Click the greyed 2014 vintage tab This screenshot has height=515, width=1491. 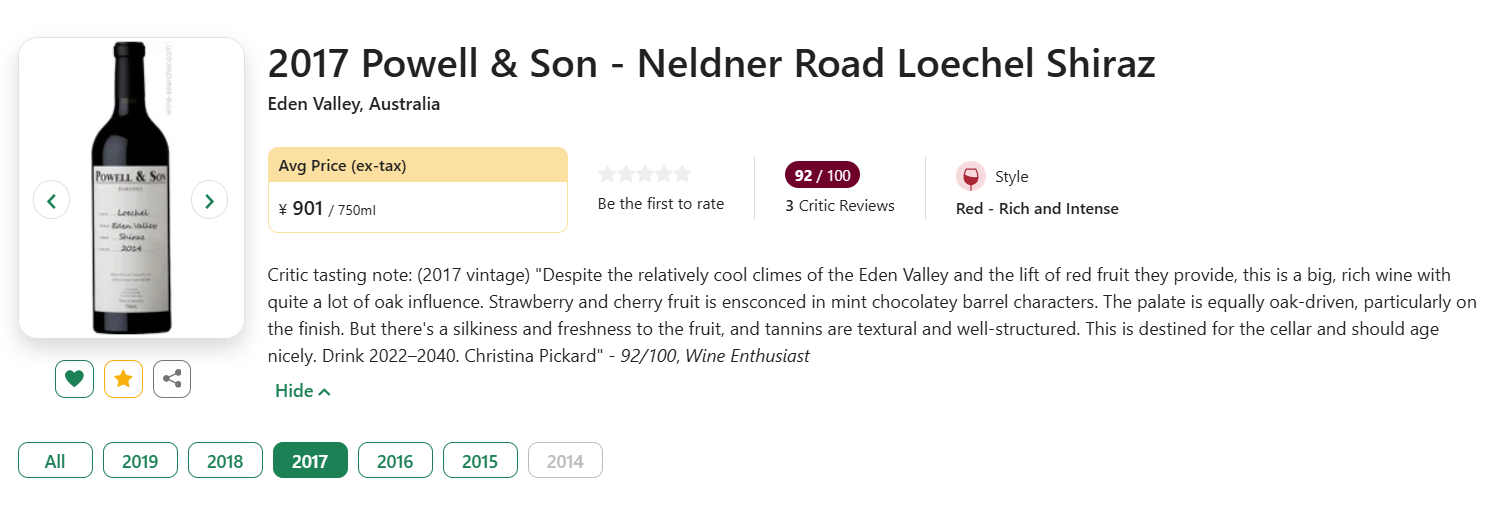pyautogui.click(x=565, y=461)
